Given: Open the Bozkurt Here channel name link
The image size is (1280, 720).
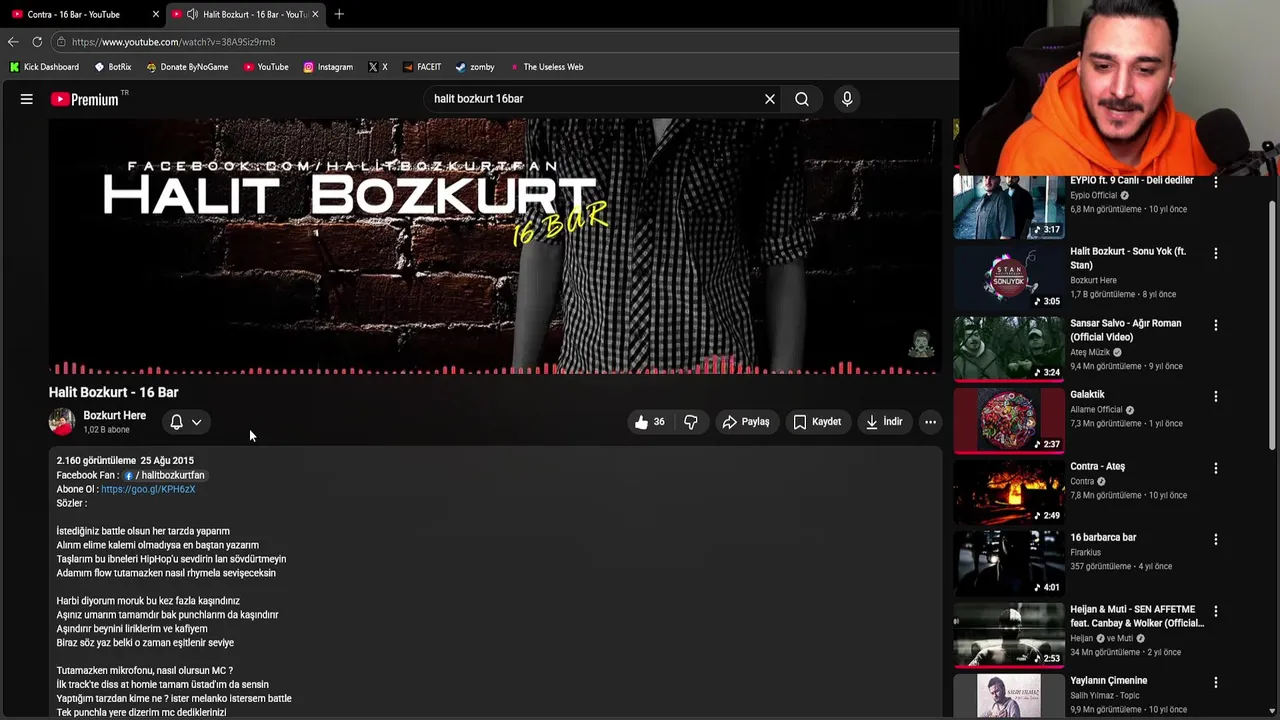Looking at the screenshot, I should [114, 415].
